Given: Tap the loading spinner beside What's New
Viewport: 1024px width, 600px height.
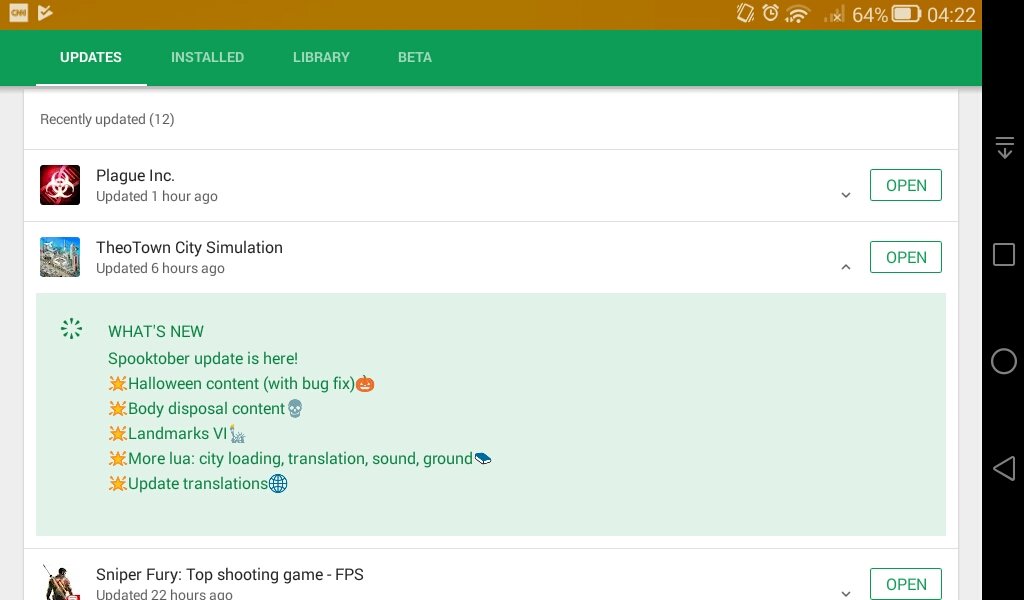Looking at the screenshot, I should 71,328.
